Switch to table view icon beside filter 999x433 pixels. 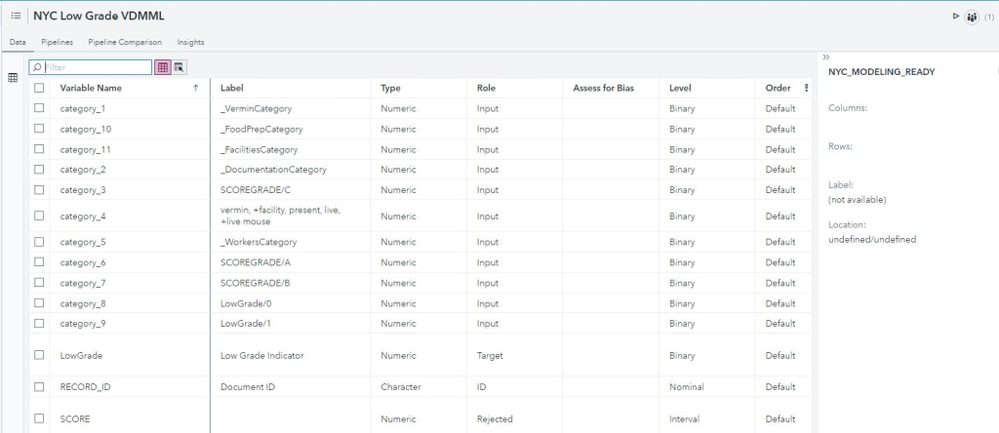click(163, 67)
